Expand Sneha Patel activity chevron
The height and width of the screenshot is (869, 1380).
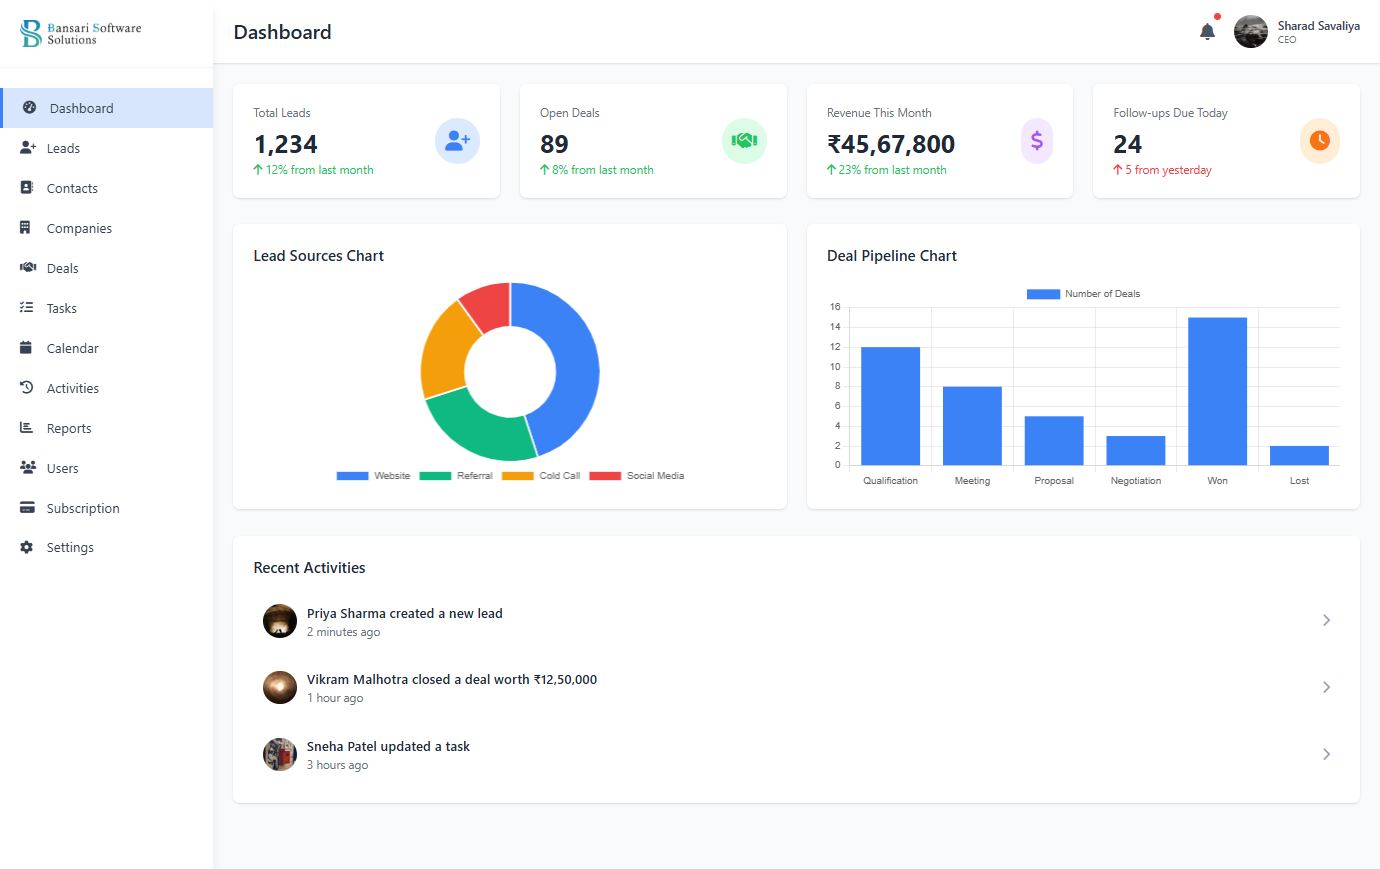pyautogui.click(x=1326, y=754)
